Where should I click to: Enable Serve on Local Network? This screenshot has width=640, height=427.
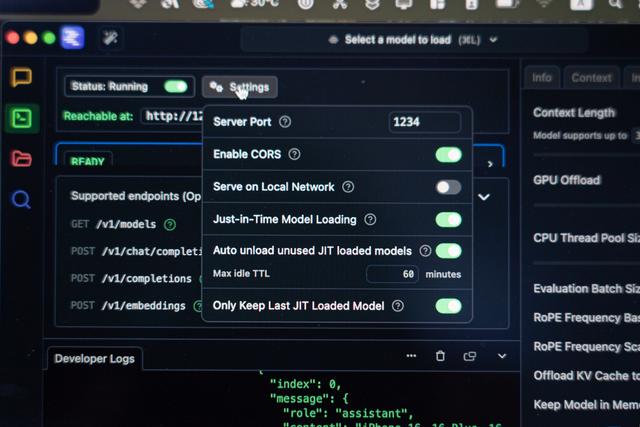tap(448, 187)
